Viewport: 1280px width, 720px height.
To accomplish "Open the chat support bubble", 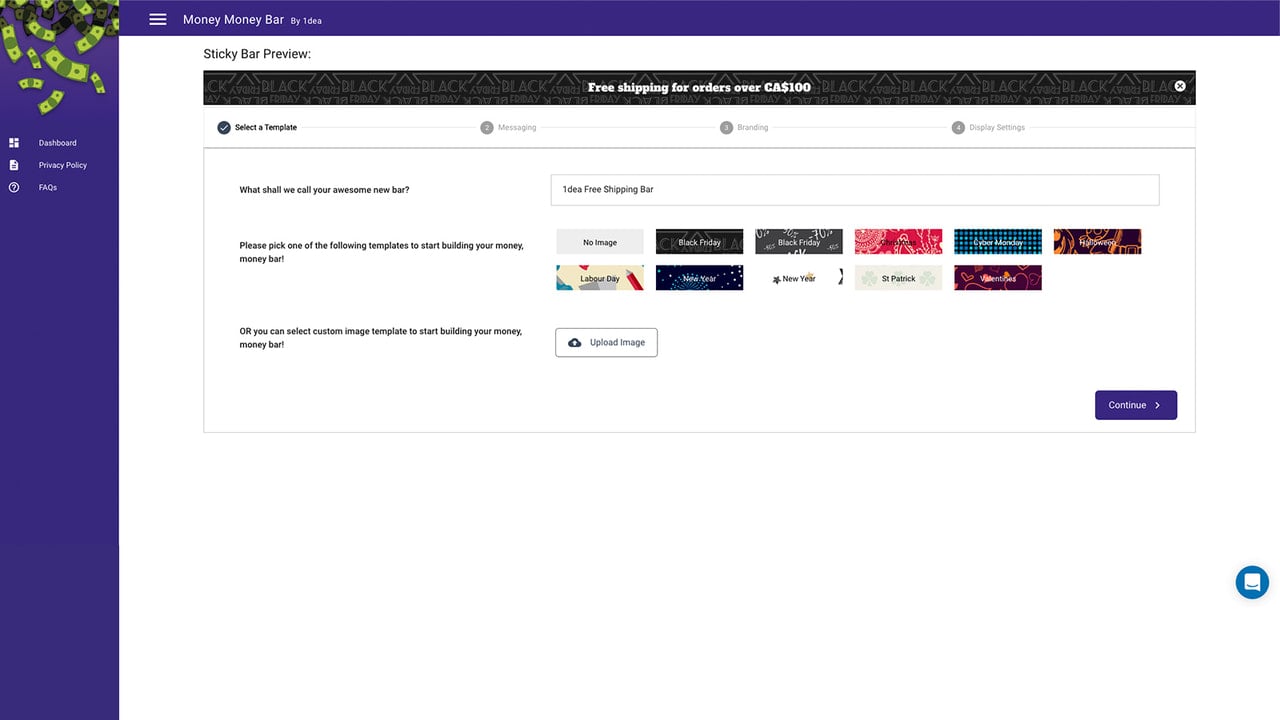I will tap(1252, 582).
